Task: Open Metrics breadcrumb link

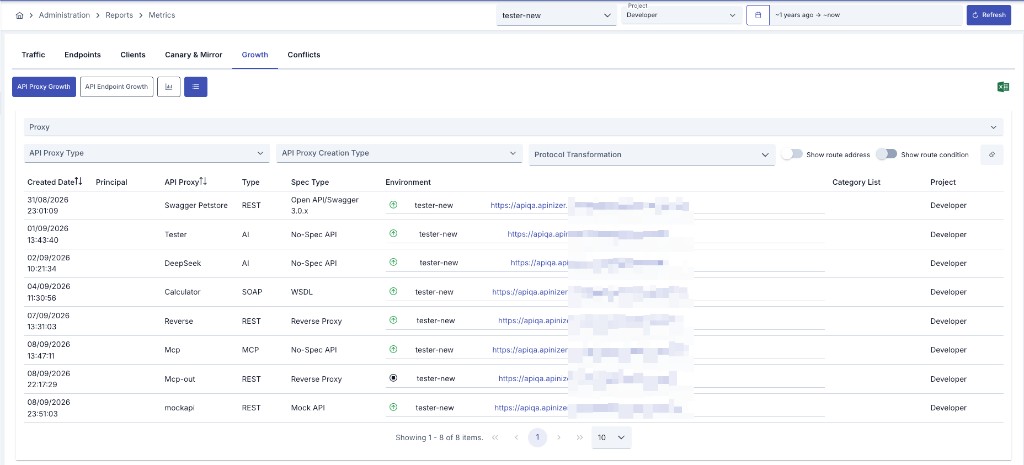Action: point(162,15)
